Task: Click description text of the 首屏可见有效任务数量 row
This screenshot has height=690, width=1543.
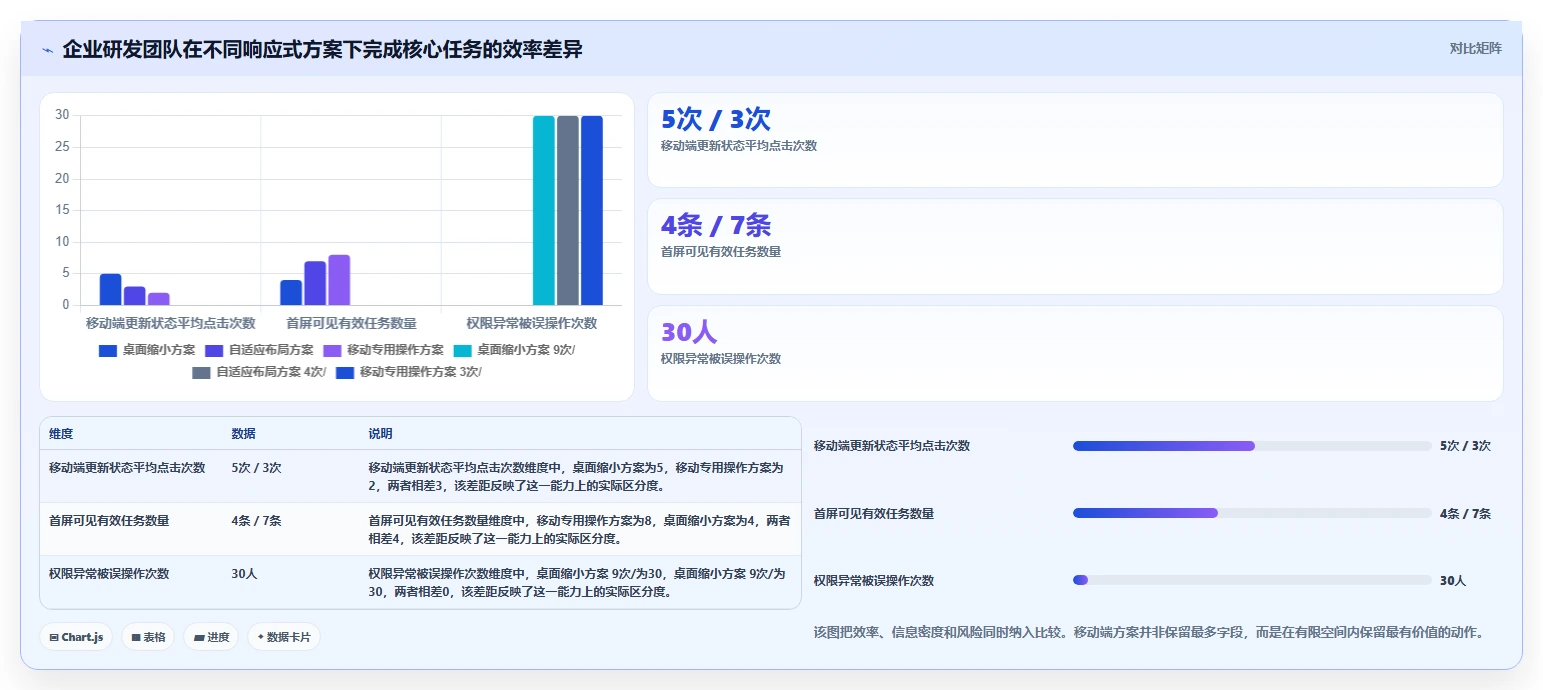Action: [579, 529]
